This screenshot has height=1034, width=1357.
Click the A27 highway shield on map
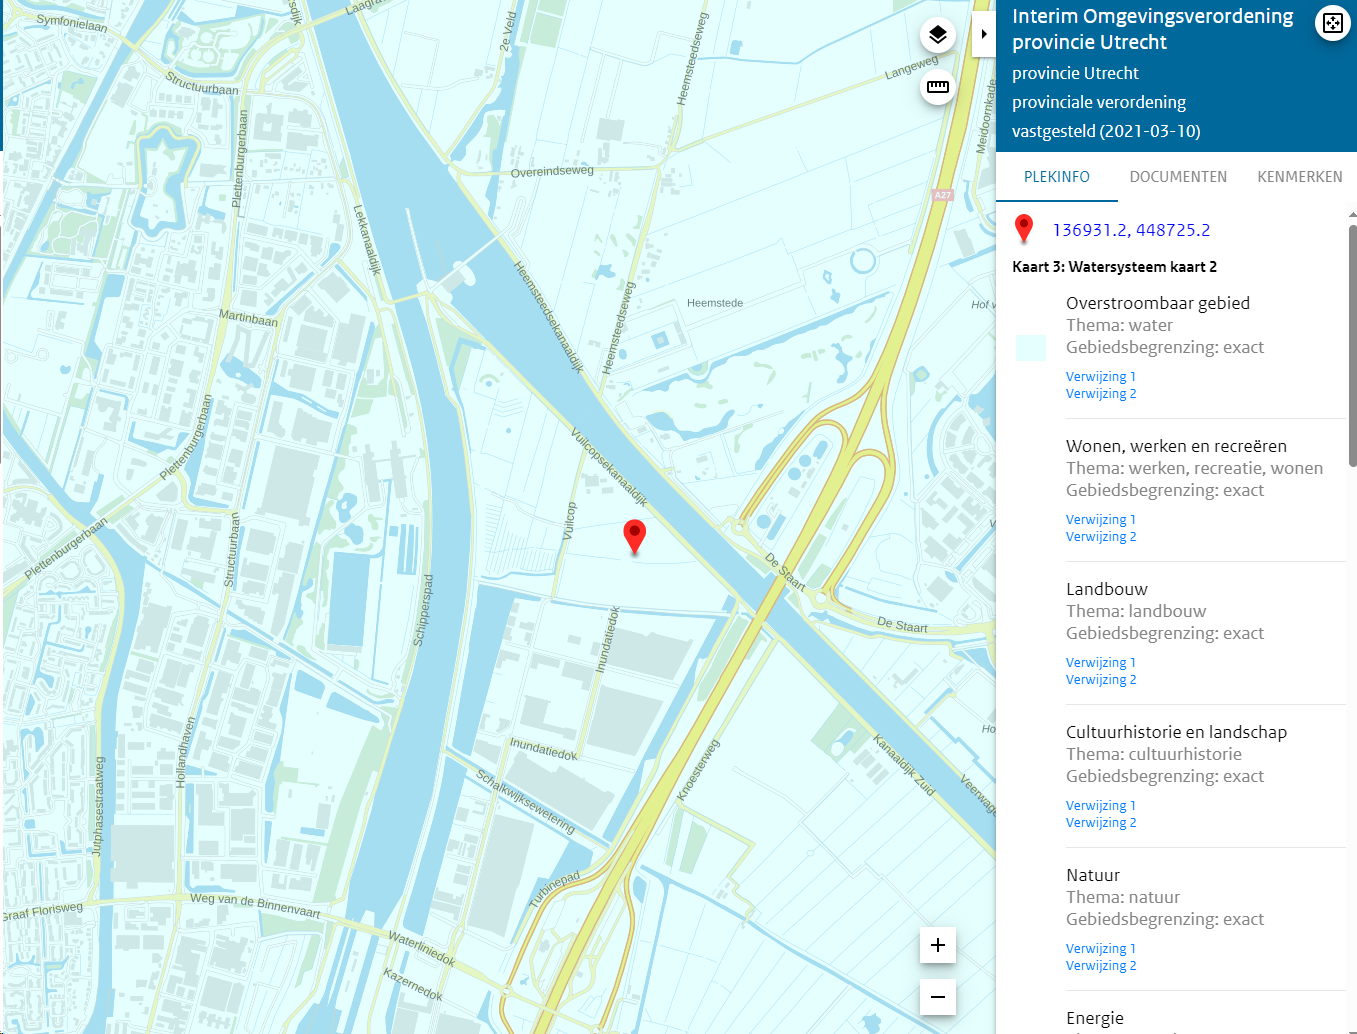[942, 195]
